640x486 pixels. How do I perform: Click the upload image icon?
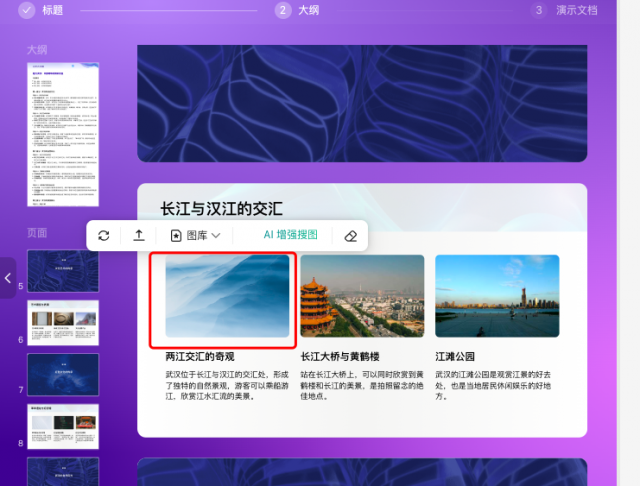[139, 236]
